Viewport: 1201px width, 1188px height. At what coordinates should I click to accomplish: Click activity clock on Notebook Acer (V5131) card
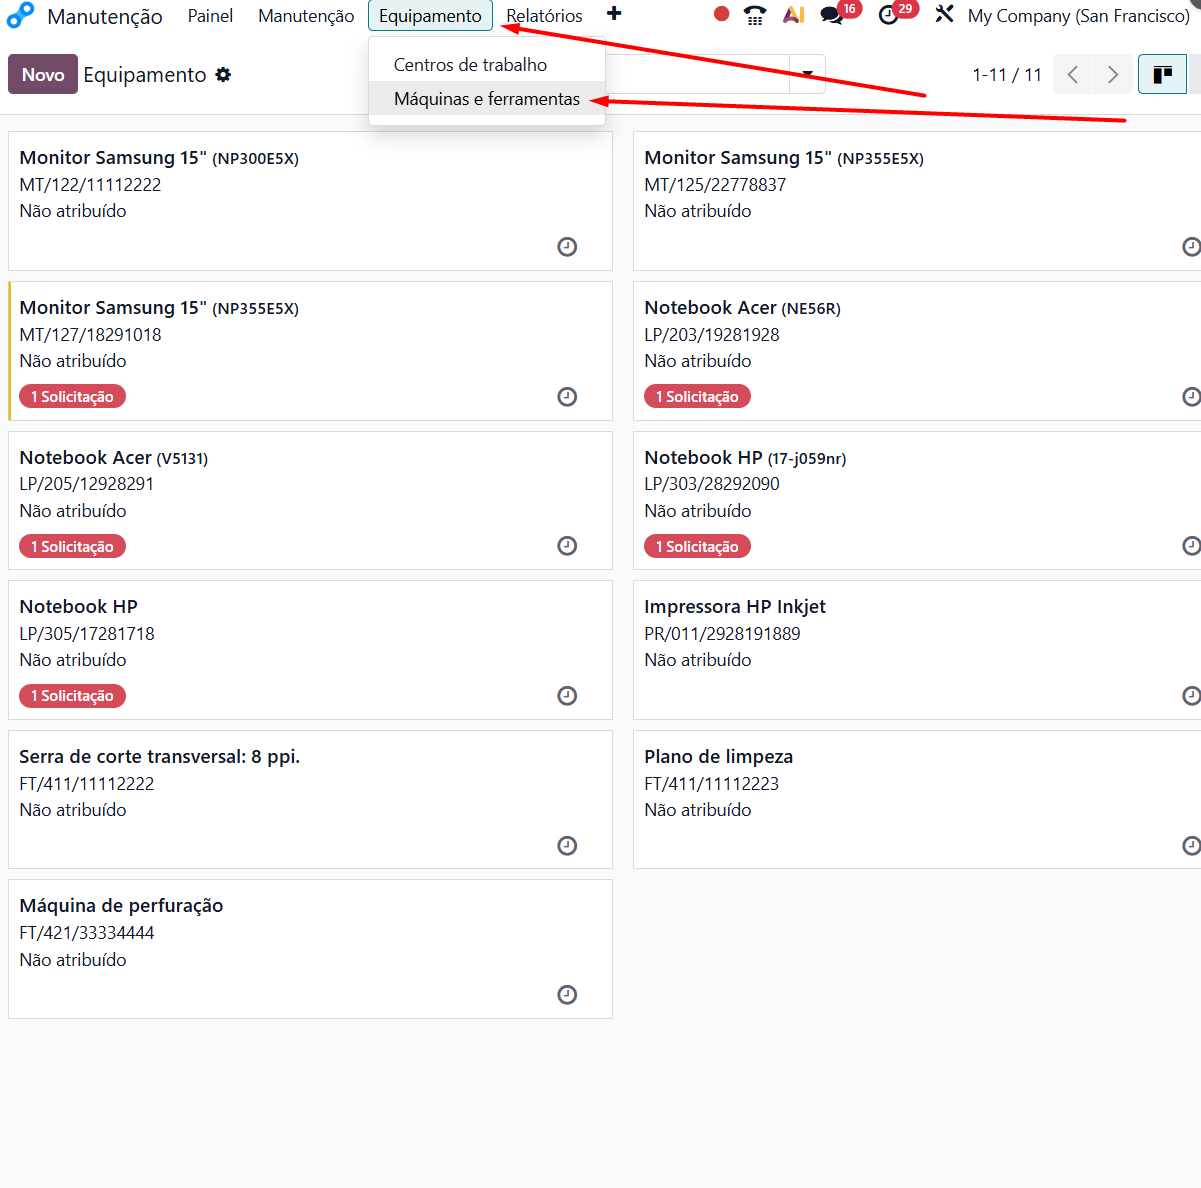click(x=567, y=546)
